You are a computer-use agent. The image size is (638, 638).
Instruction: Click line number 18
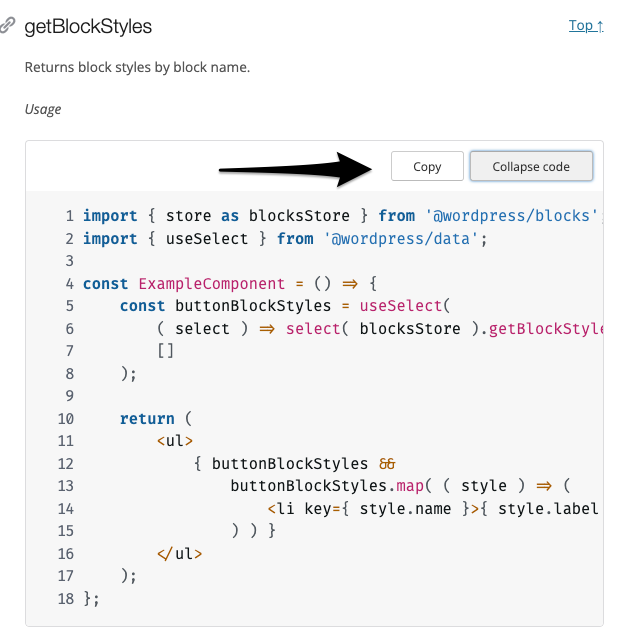coord(66,599)
